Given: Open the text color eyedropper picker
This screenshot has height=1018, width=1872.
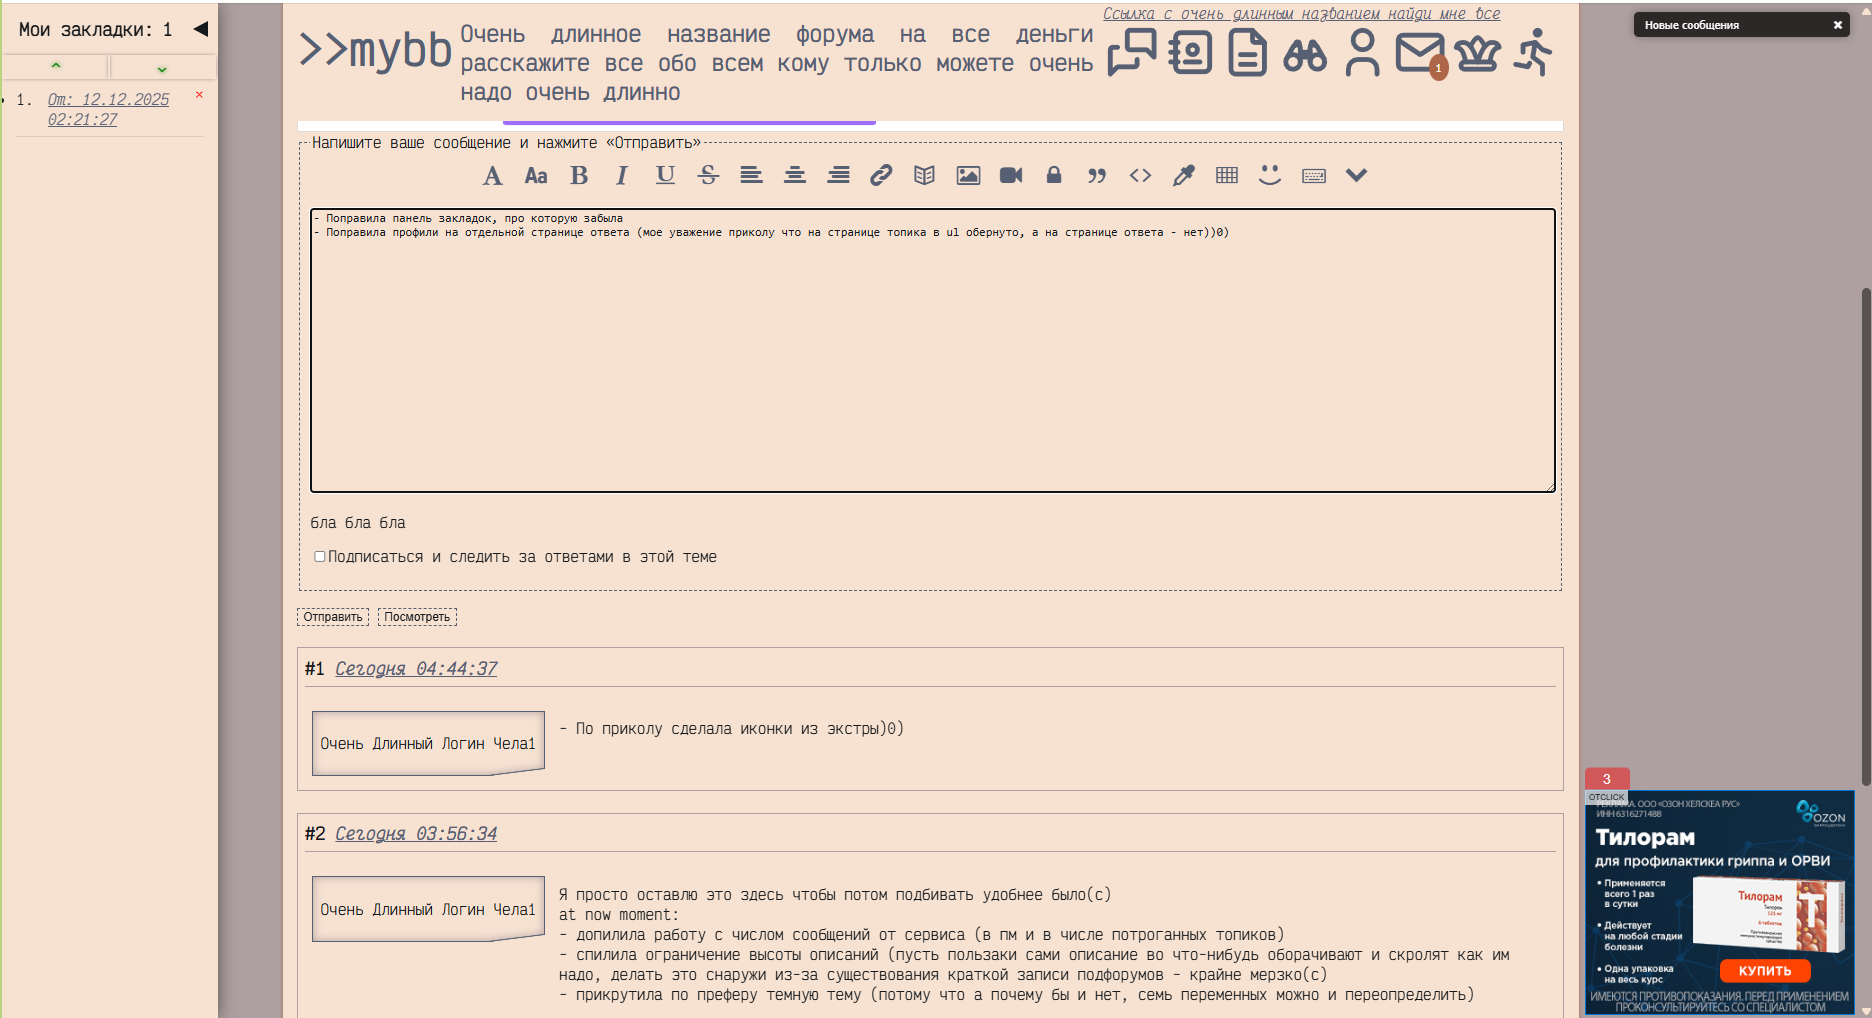Looking at the screenshot, I should (x=1184, y=176).
